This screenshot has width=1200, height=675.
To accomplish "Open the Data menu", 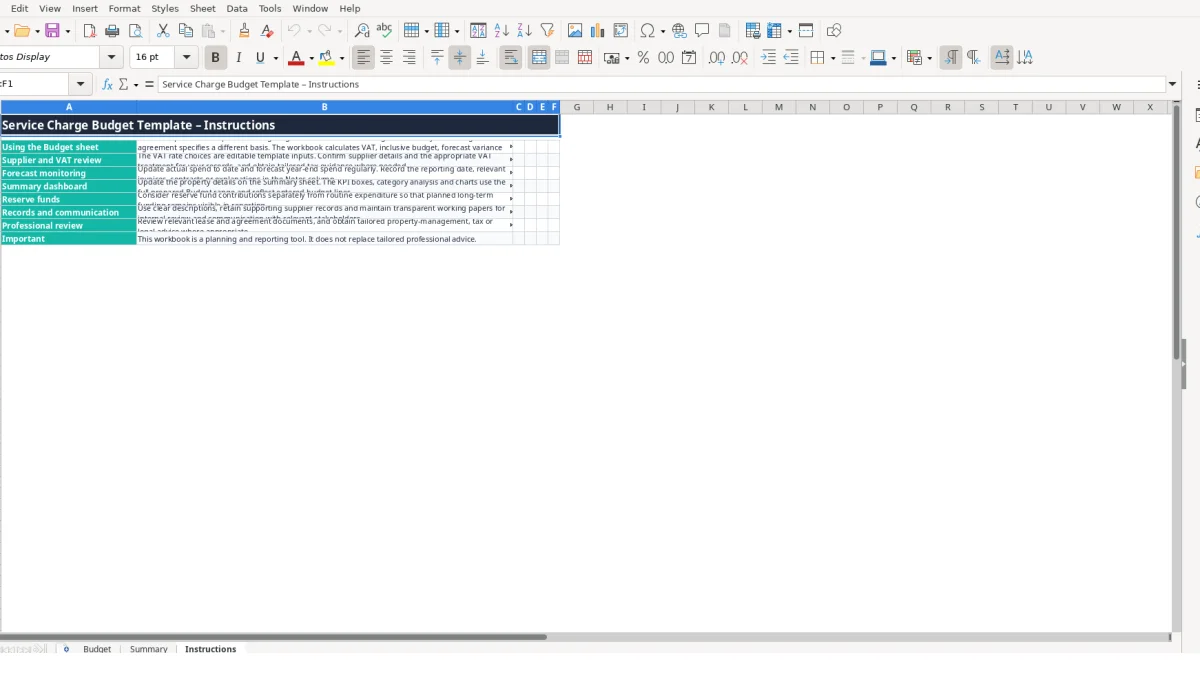I will [x=237, y=8].
